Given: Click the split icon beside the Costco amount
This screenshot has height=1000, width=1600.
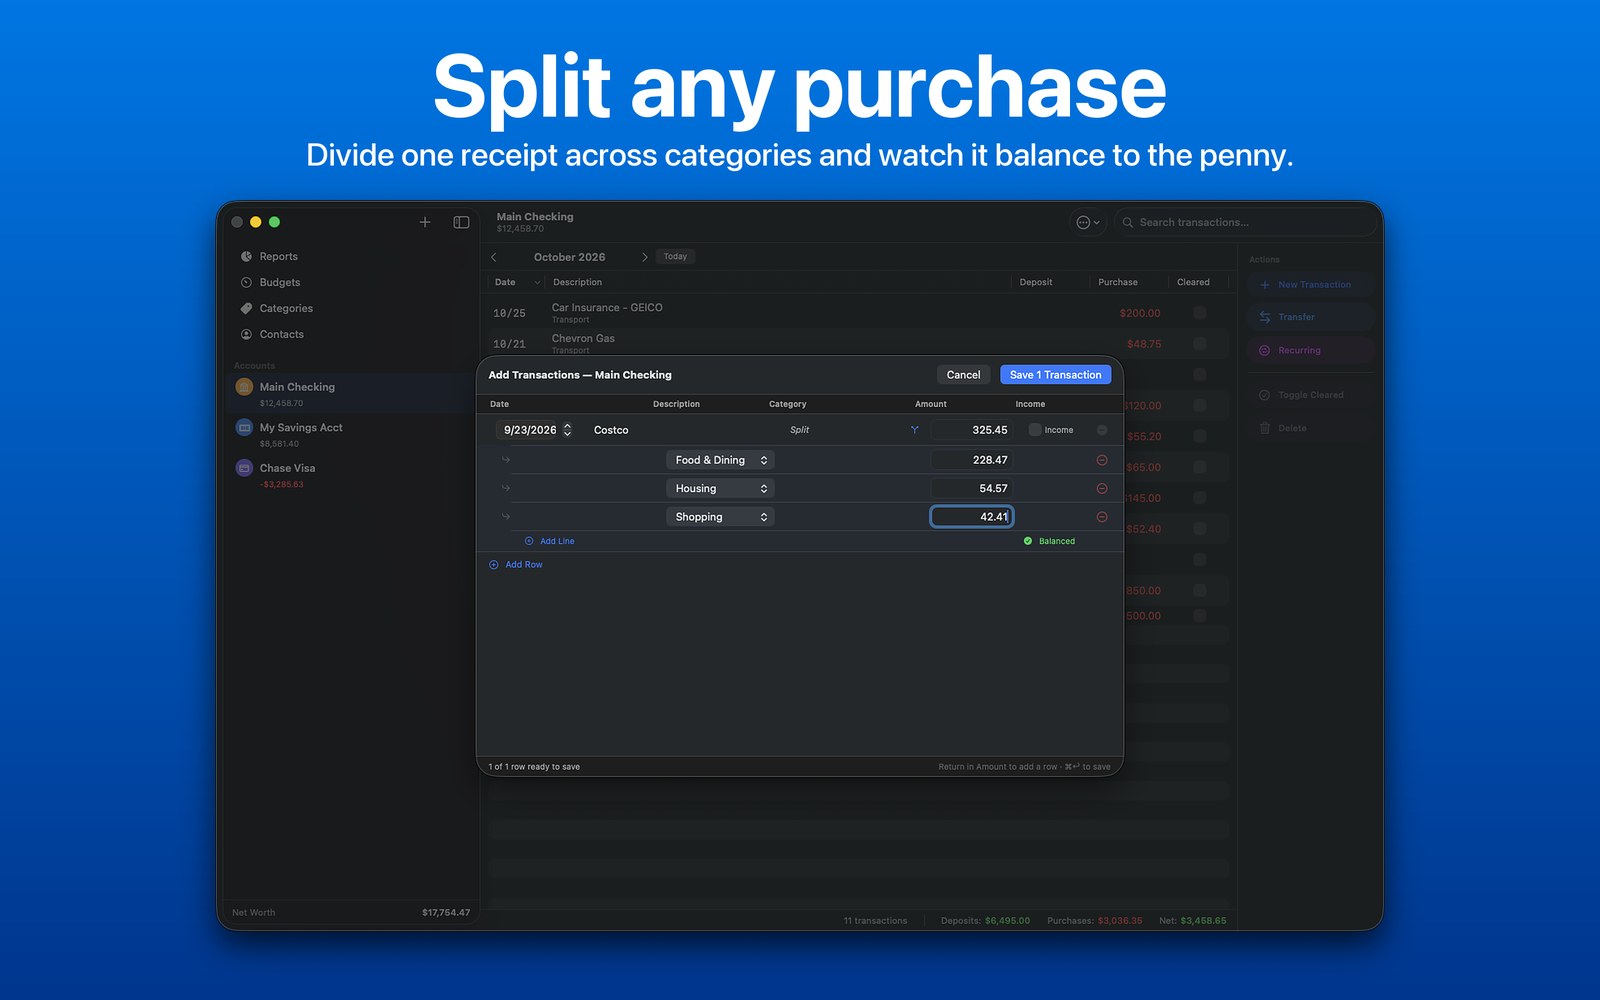Looking at the screenshot, I should (x=914, y=430).
